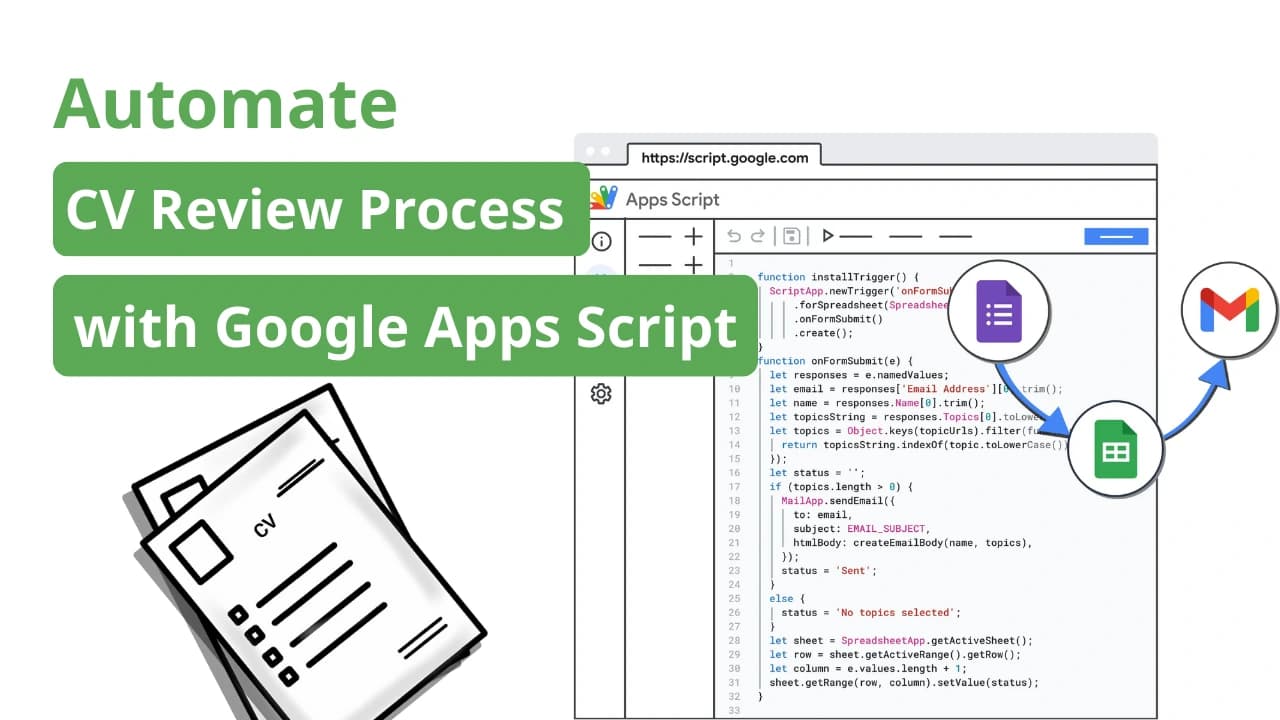Screen dimensions: 1280x720
Task: Click the 'with Google Apps Script' banner
Action: (x=405, y=326)
